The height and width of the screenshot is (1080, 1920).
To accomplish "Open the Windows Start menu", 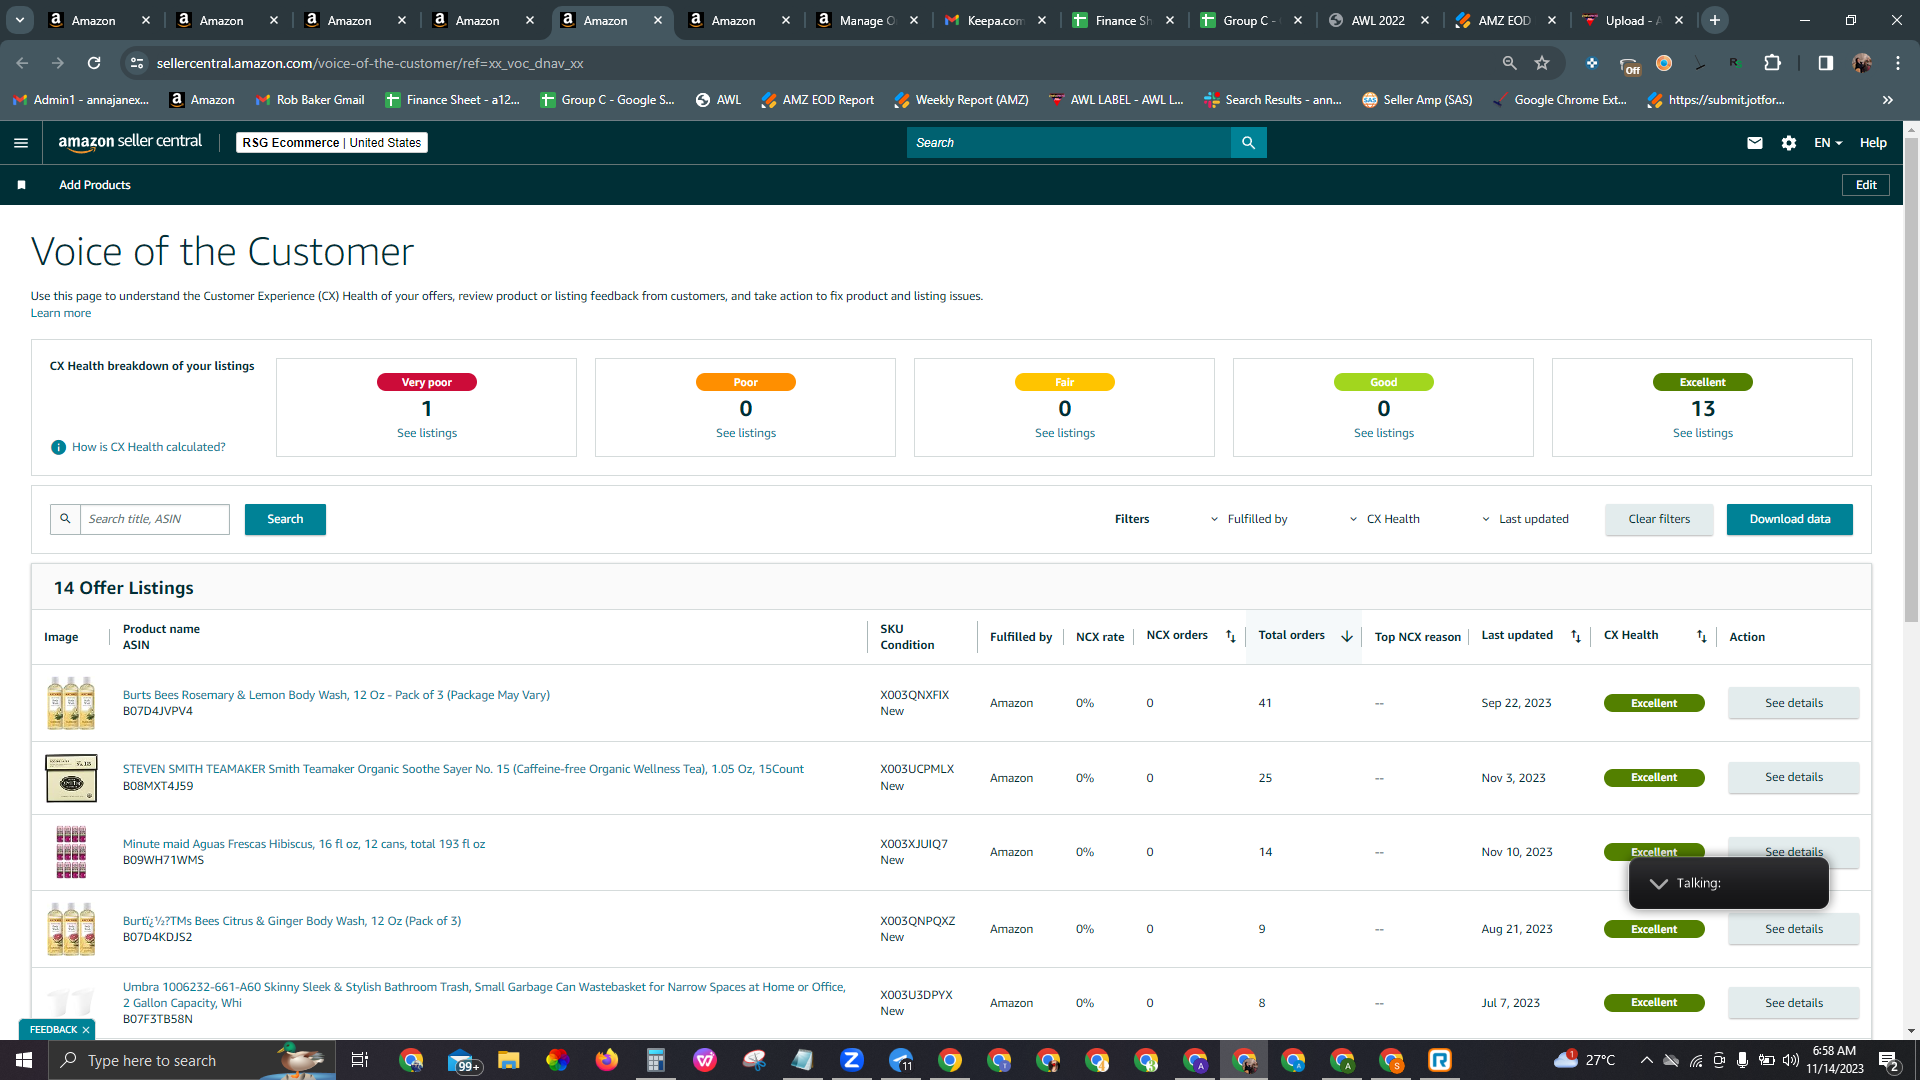I will (x=24, y=1060).
